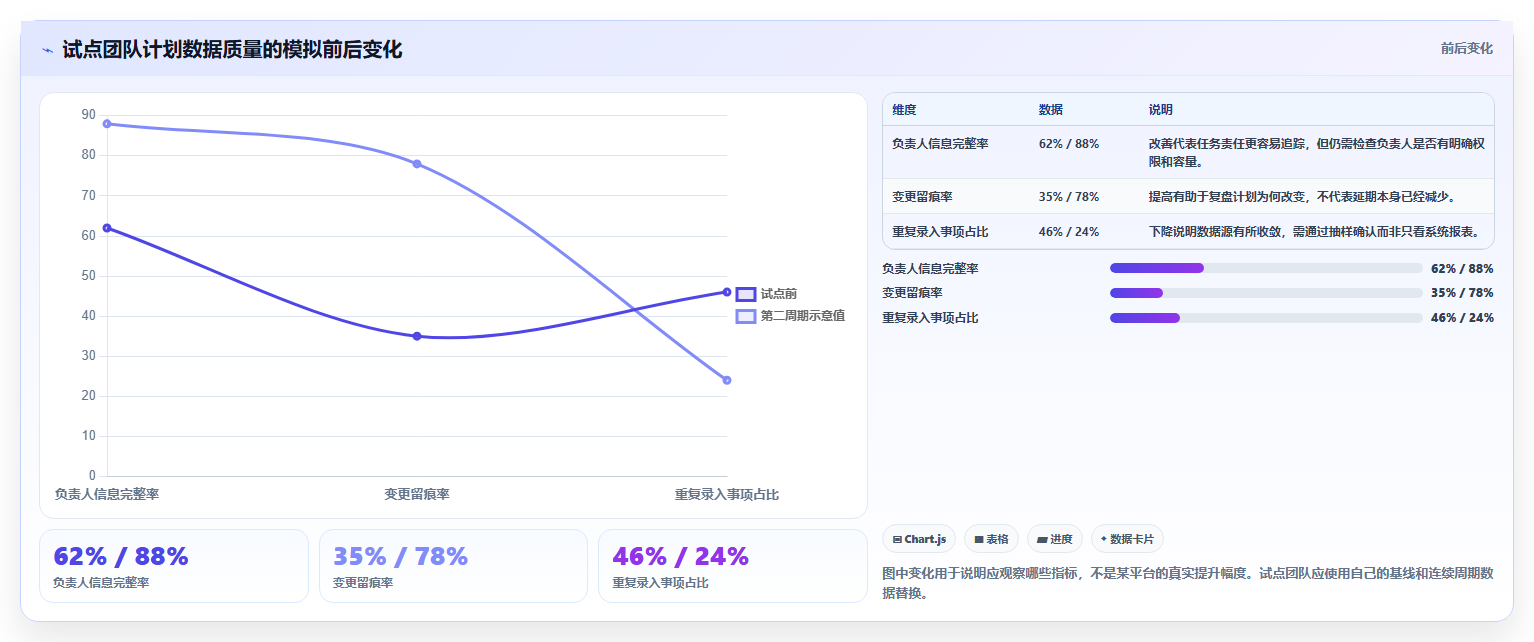The height and width of the screenshot is (642, 1534).
Task: Click the 进度 chip
Action: pos(1055,539)
